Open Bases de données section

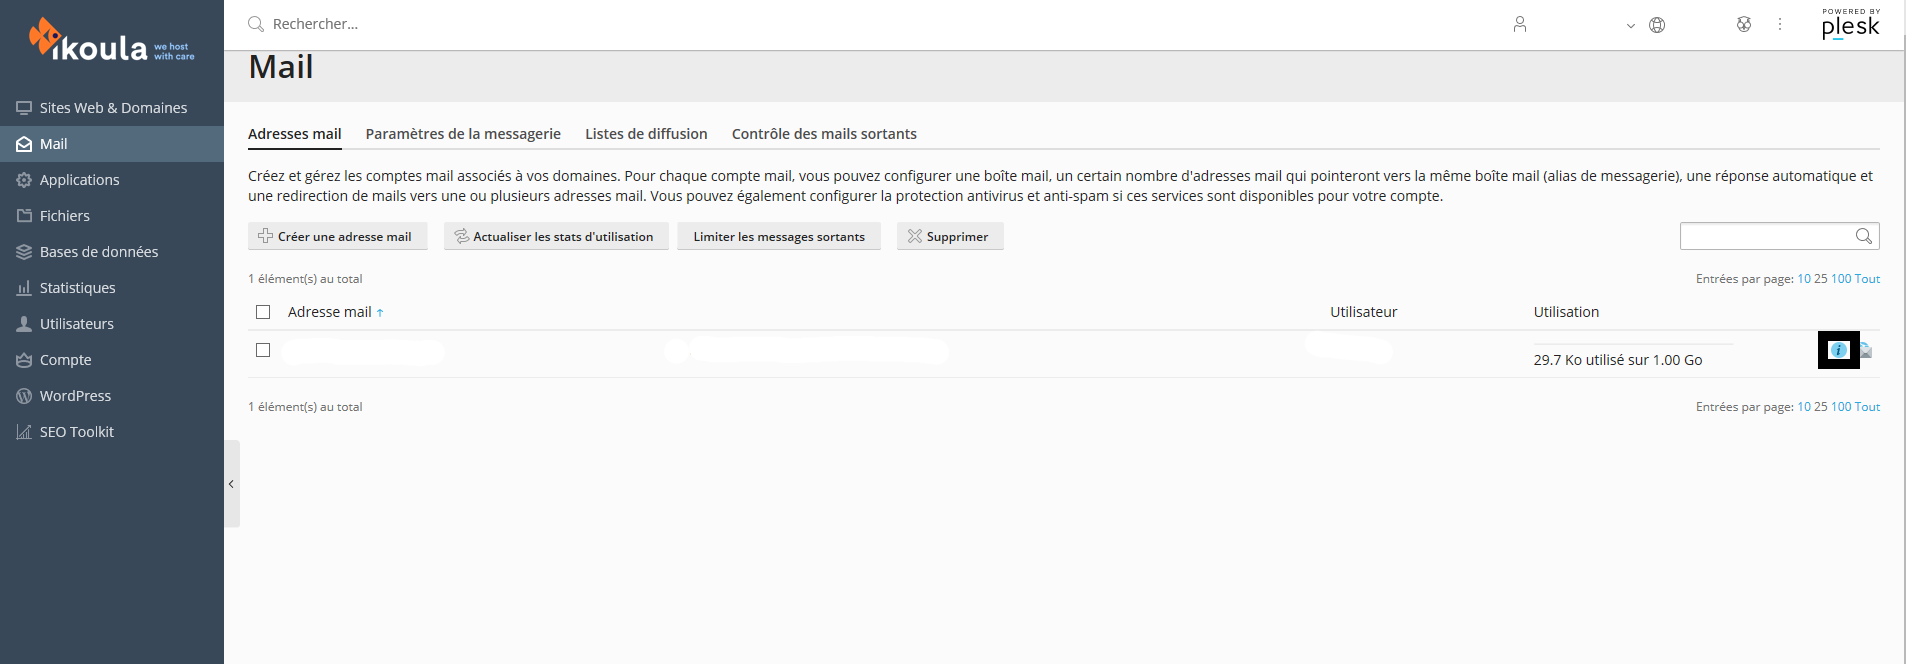tap(112, 252)
